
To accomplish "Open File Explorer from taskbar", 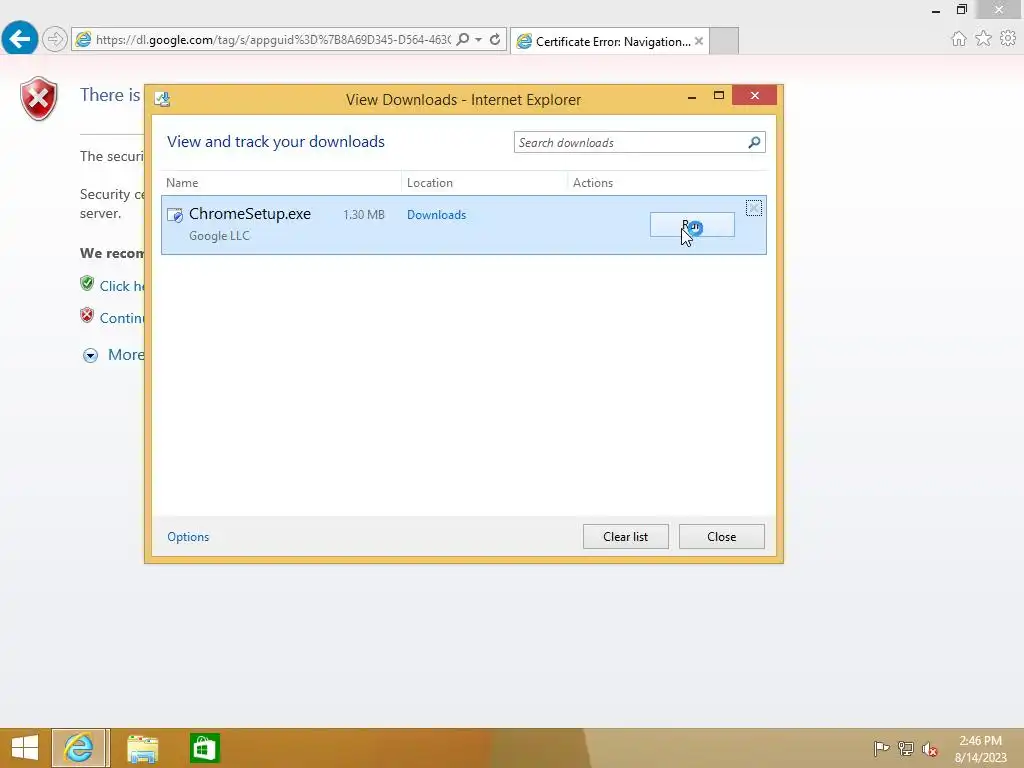I will pyautogui.click(x=142, y=748).
